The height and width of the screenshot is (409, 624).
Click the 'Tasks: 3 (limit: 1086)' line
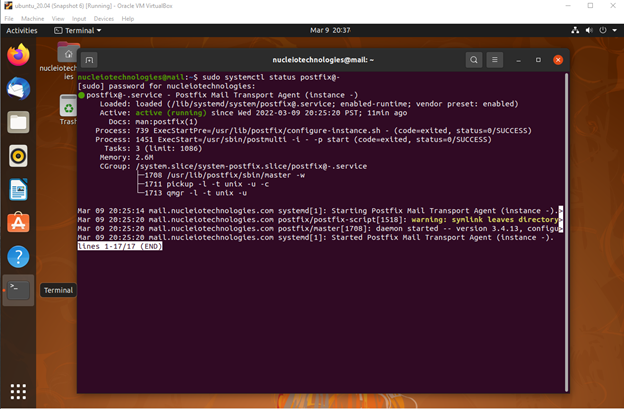153,148
